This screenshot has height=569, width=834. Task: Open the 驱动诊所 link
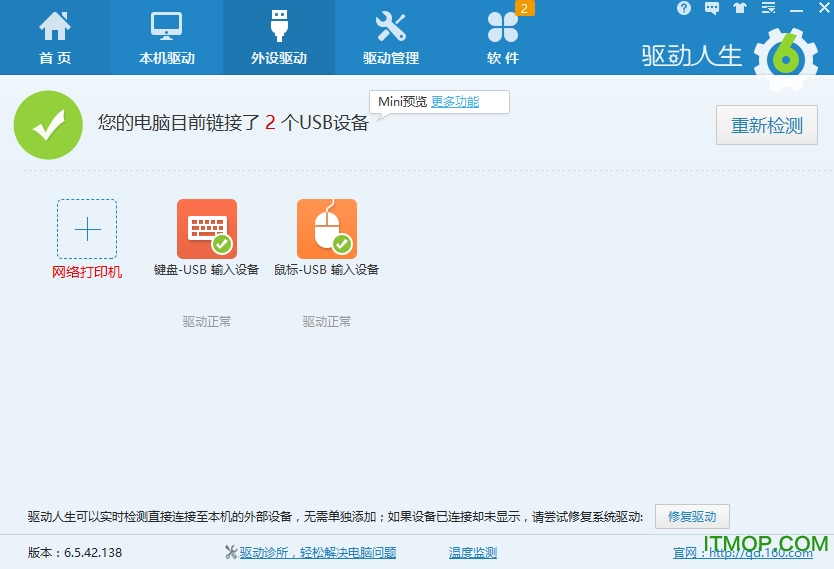[x=318, y=553]
